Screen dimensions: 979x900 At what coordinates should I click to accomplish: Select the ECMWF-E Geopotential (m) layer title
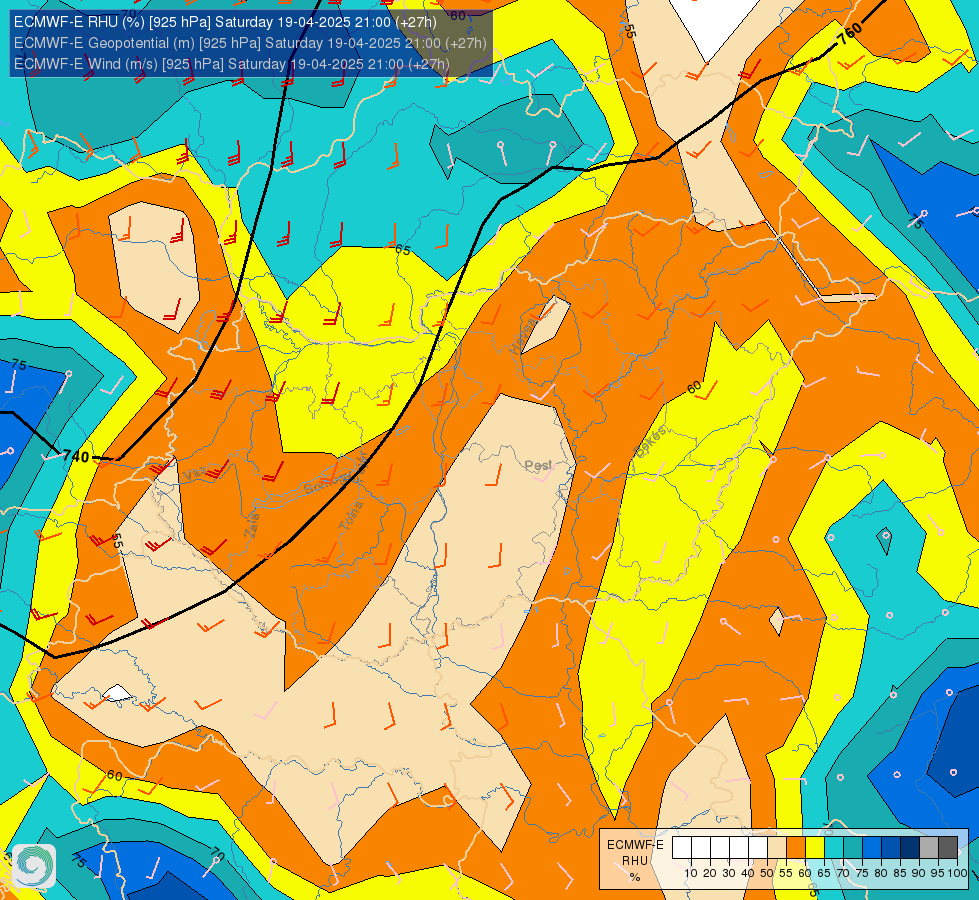click(250, 43)
